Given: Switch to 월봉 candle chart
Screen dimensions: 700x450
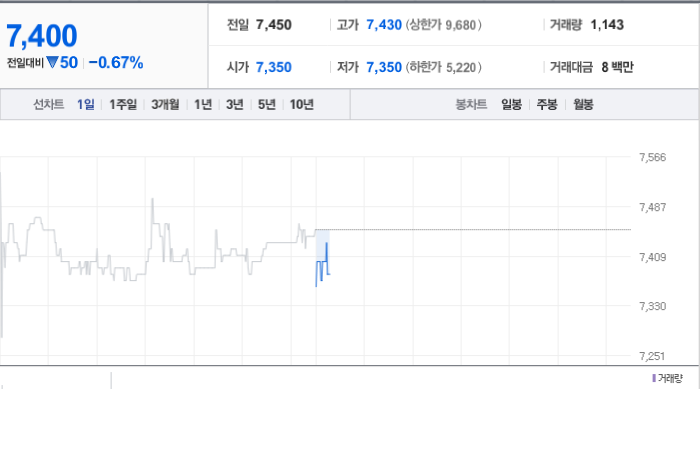Looking at the screenshot, I should click(583, 104).
